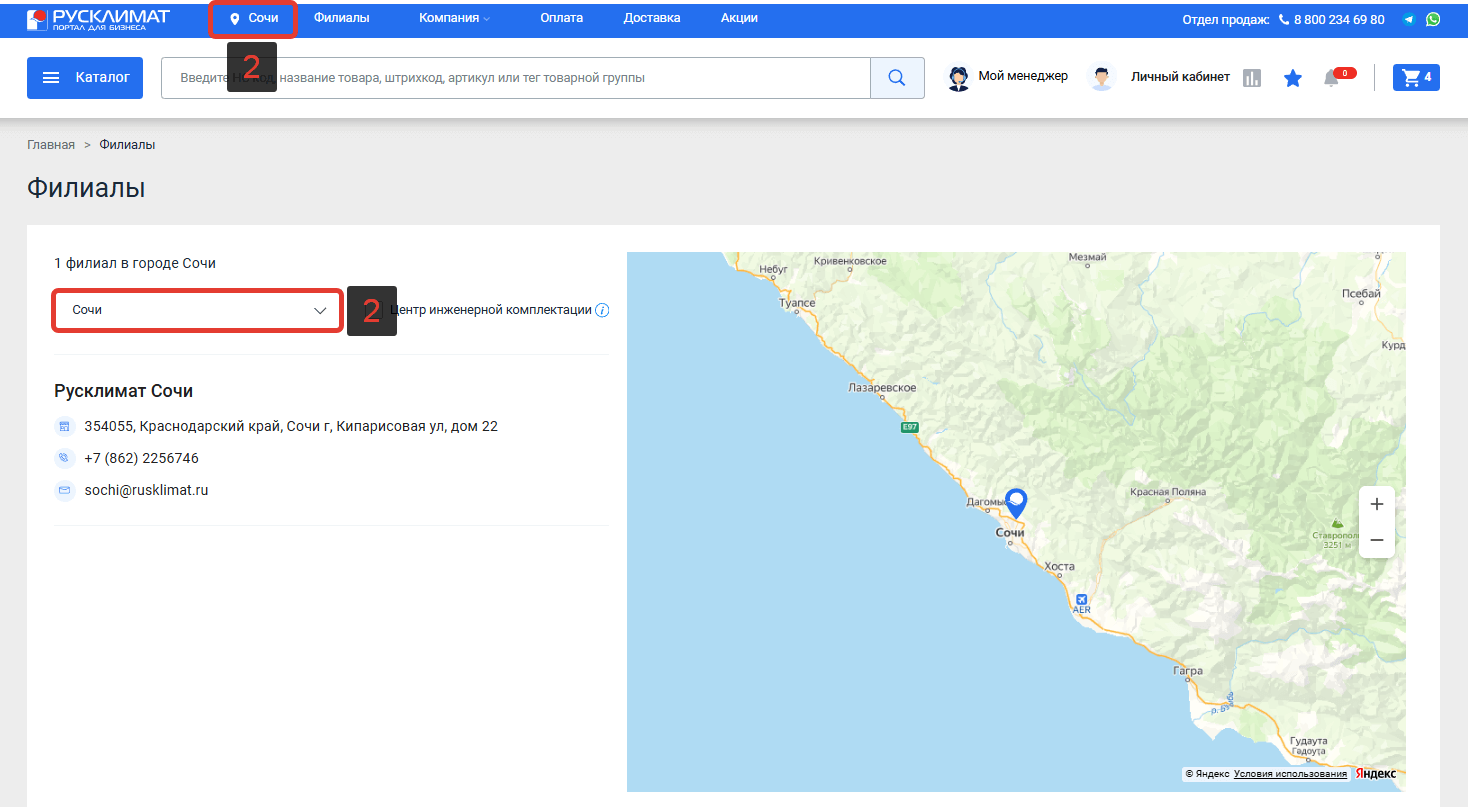This screenshot has width=1468, height=807.
Task: Call sales phone 8 800 234 69 80
Action: [x=1339, y=19]
